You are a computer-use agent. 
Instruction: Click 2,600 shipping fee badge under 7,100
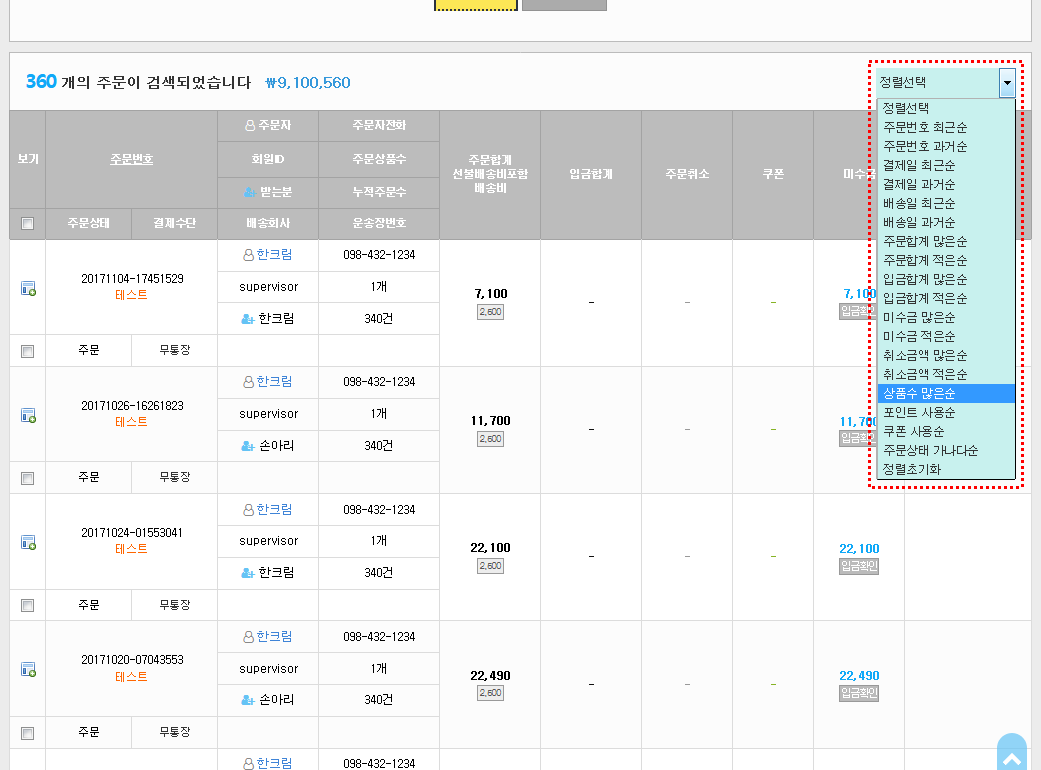(490, 312)
